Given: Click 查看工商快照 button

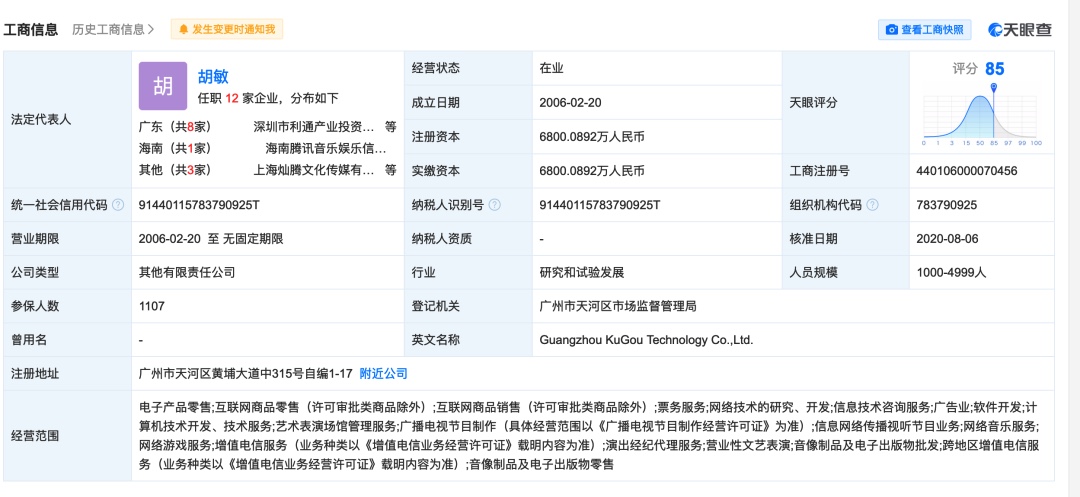Looking at the screenshot, I should (x=924, y=30).
